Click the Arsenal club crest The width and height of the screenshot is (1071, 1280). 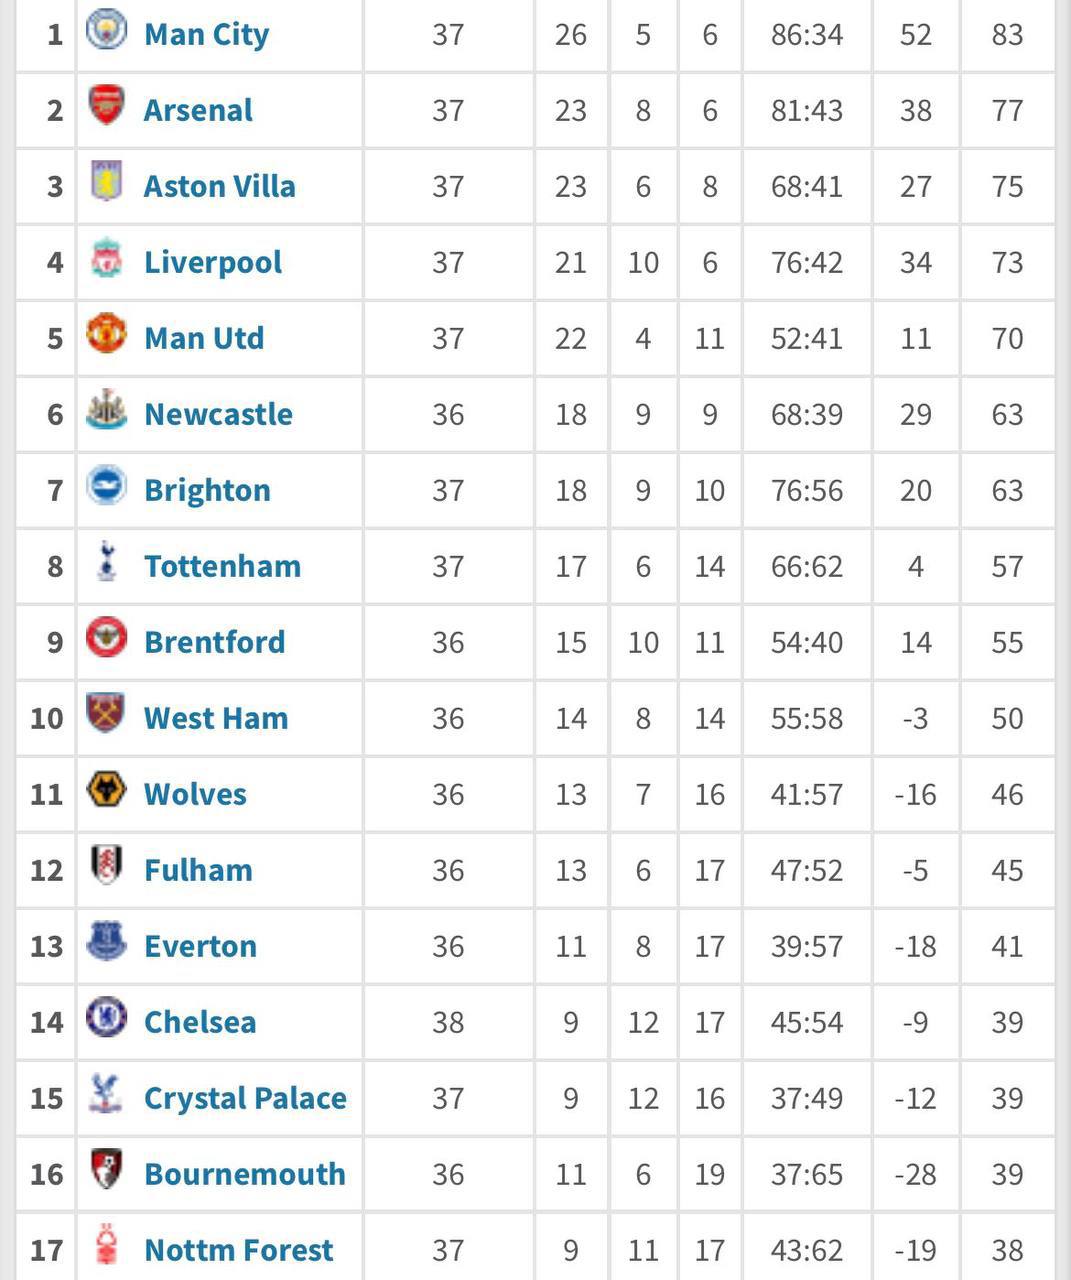click(x=106, y=105)
